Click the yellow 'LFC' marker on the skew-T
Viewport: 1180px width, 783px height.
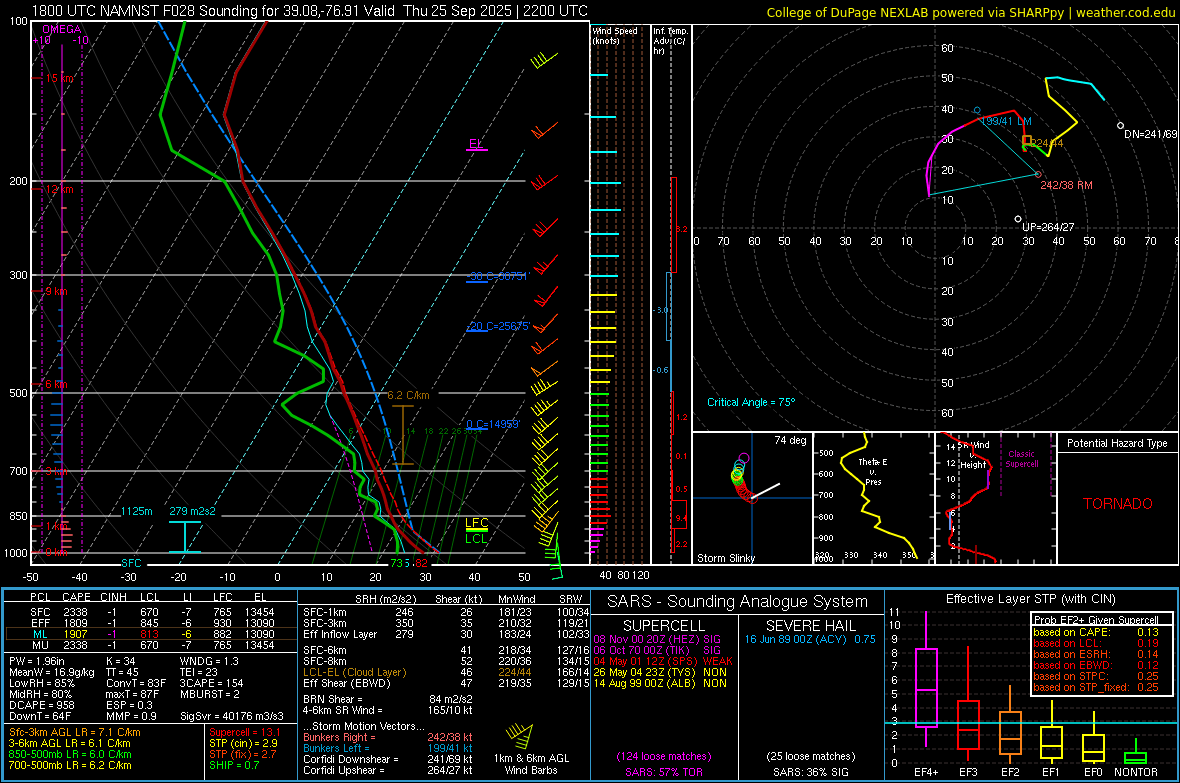476,523
